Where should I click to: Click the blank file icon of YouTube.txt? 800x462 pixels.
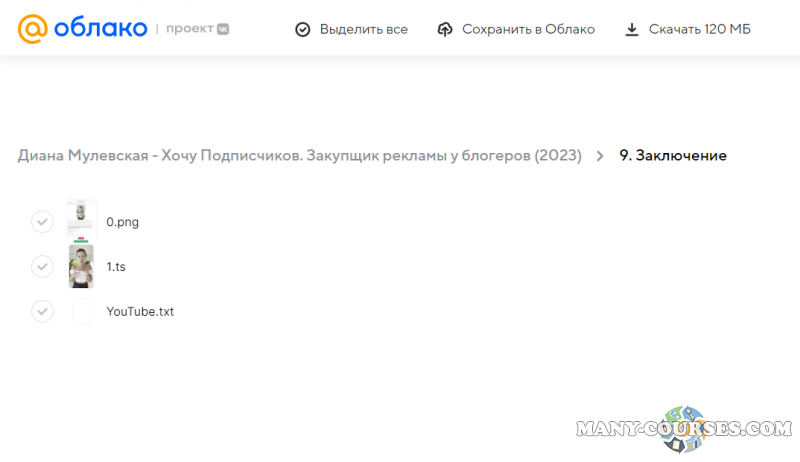[x=81, y=311]
